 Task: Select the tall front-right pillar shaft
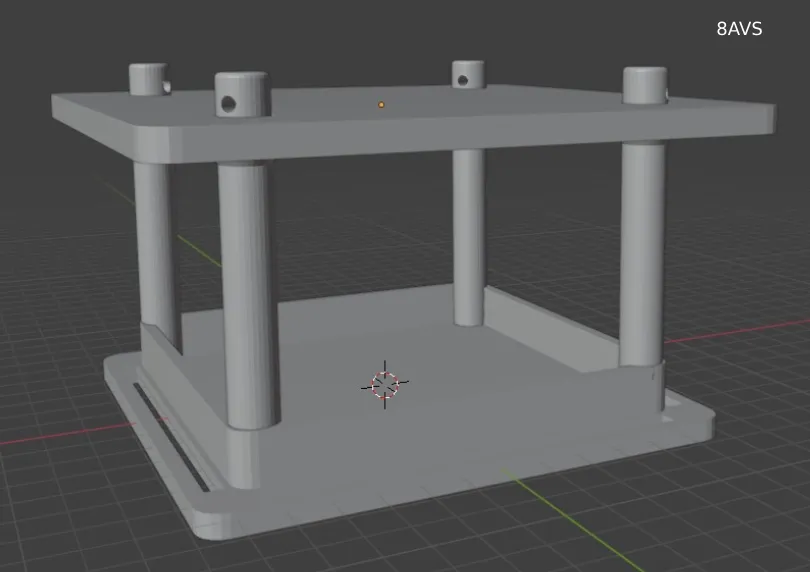coord(642,250)
